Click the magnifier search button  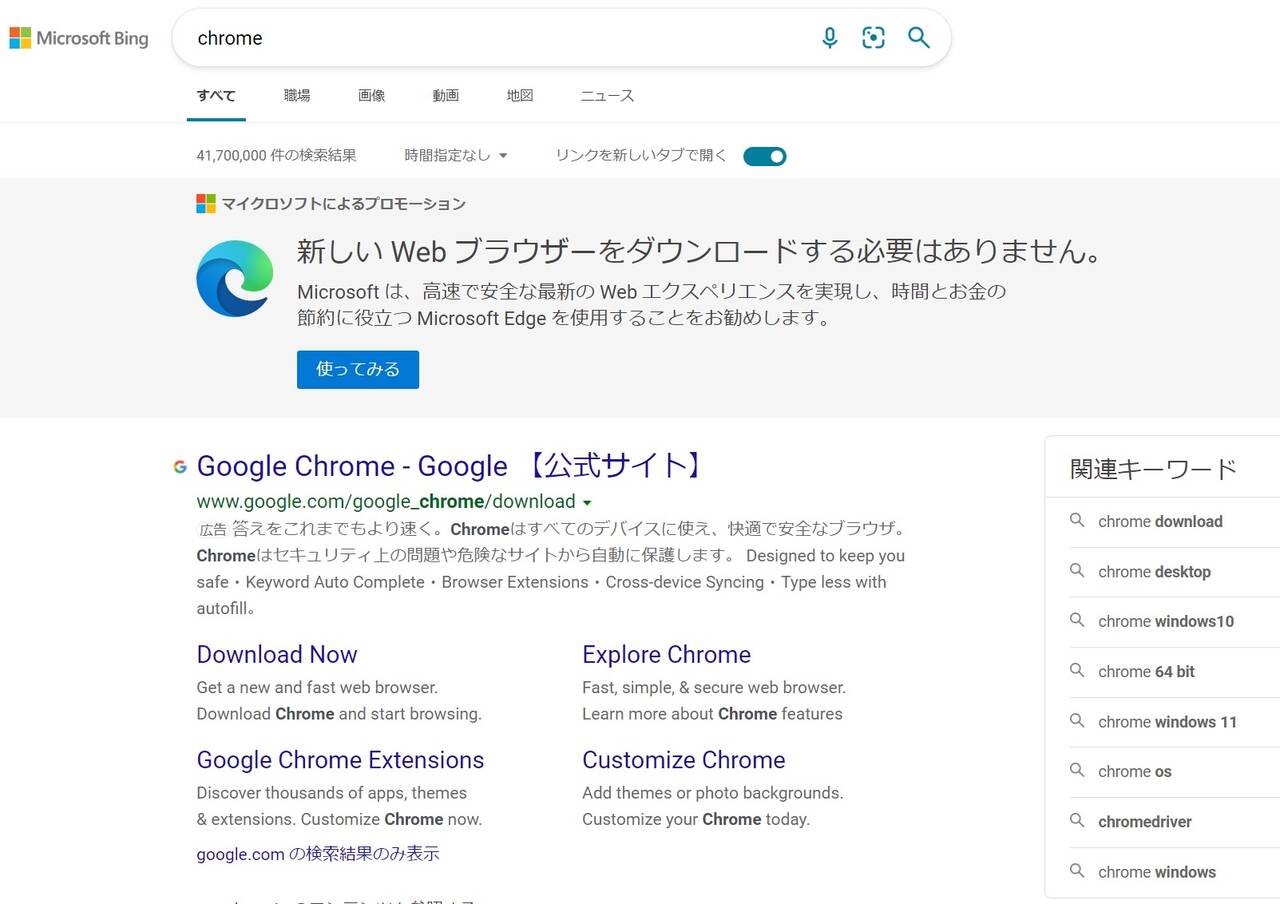918,38
